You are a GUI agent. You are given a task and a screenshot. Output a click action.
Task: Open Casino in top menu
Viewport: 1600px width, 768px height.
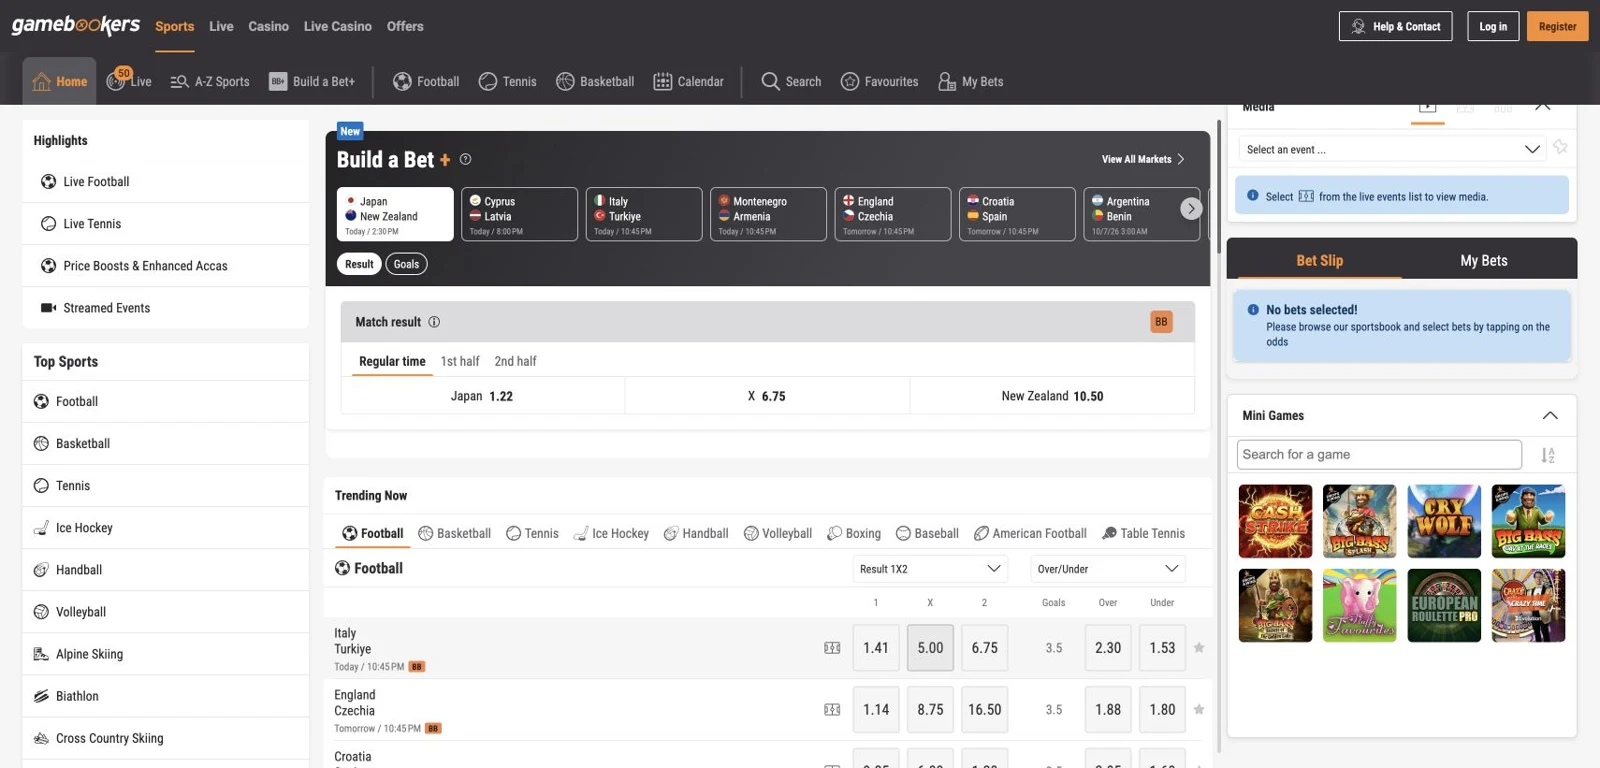(x=268, y=26)
